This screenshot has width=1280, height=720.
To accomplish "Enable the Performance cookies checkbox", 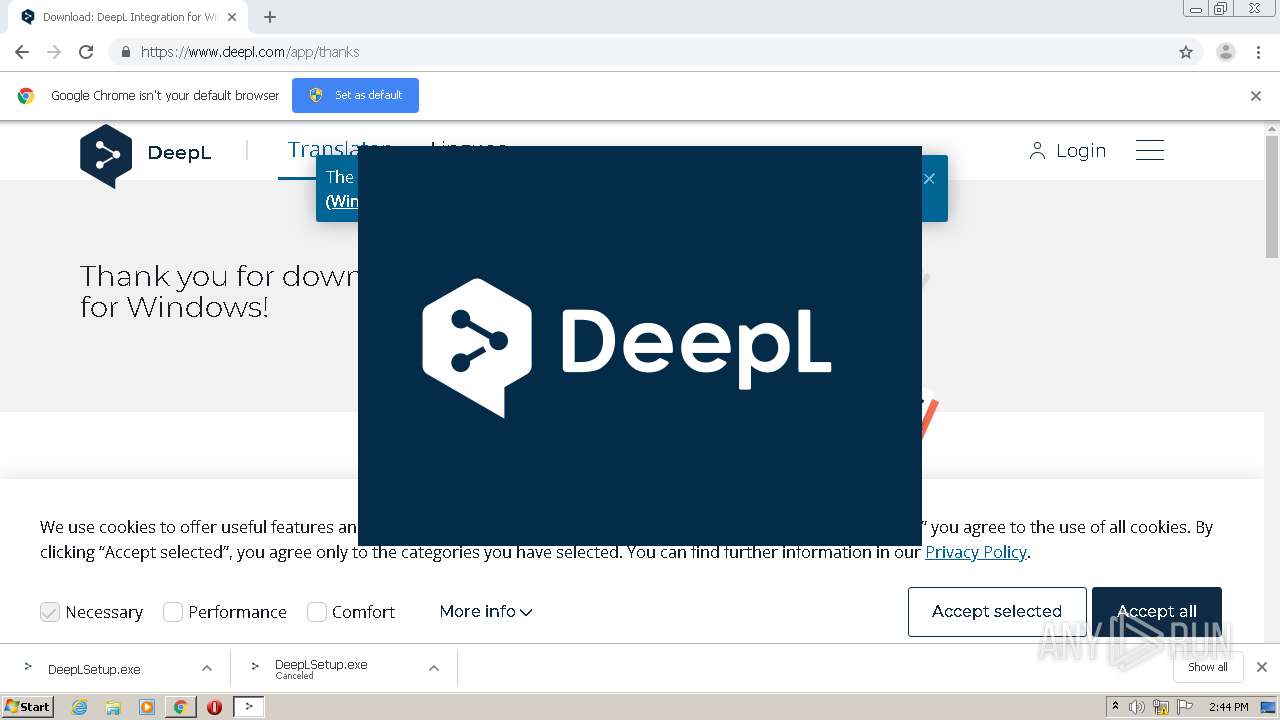I will [173, 612].
